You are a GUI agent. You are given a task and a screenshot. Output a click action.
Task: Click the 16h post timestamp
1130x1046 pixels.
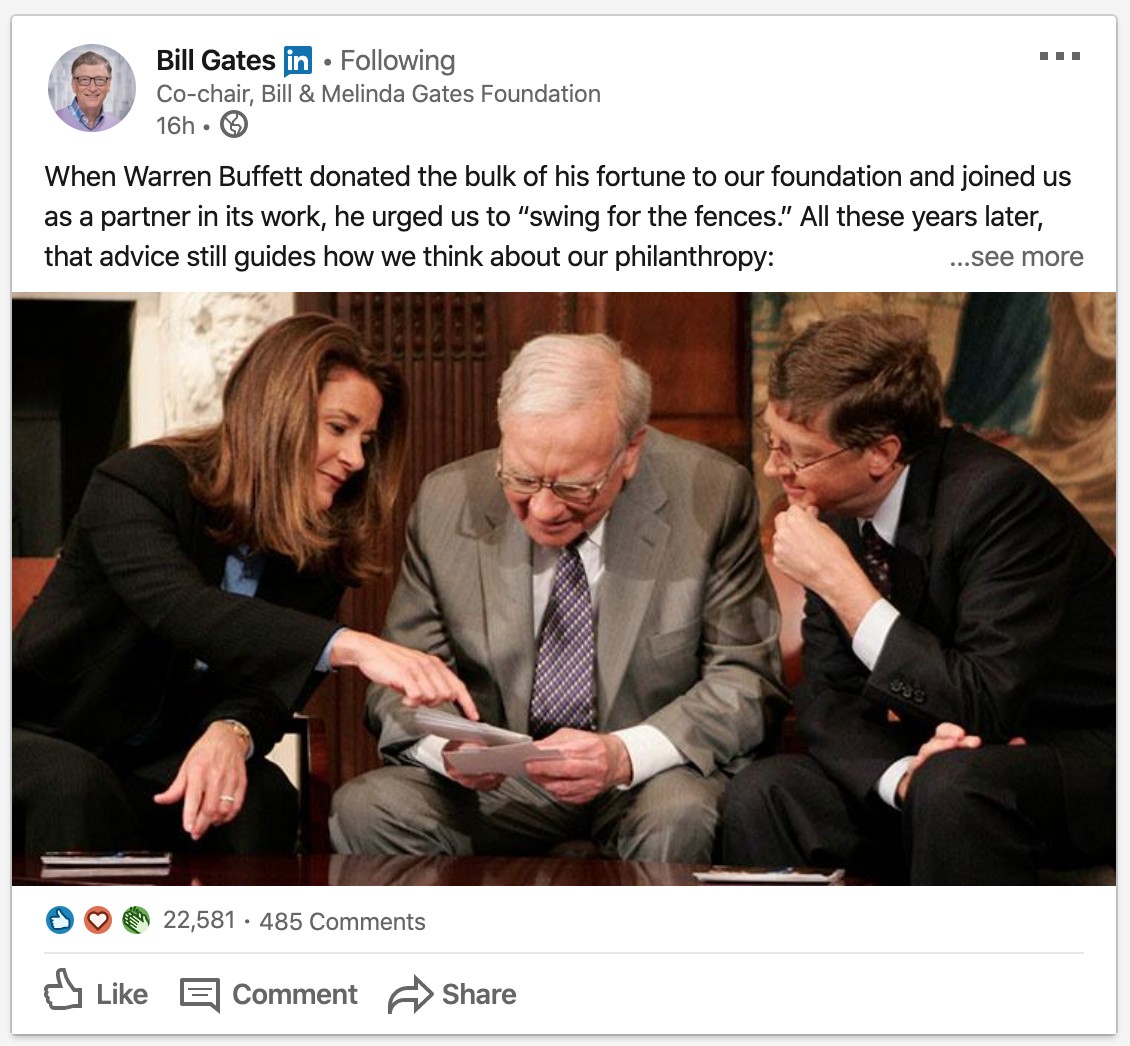pyautogui.click(x=175, y=125)
